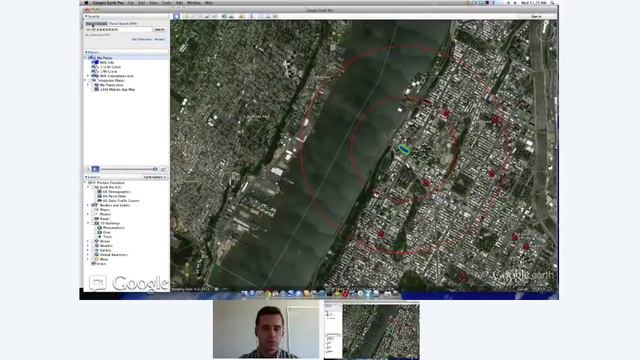
Task: Select the Add Polygon toolbar icon
Action: coord(193,16)
